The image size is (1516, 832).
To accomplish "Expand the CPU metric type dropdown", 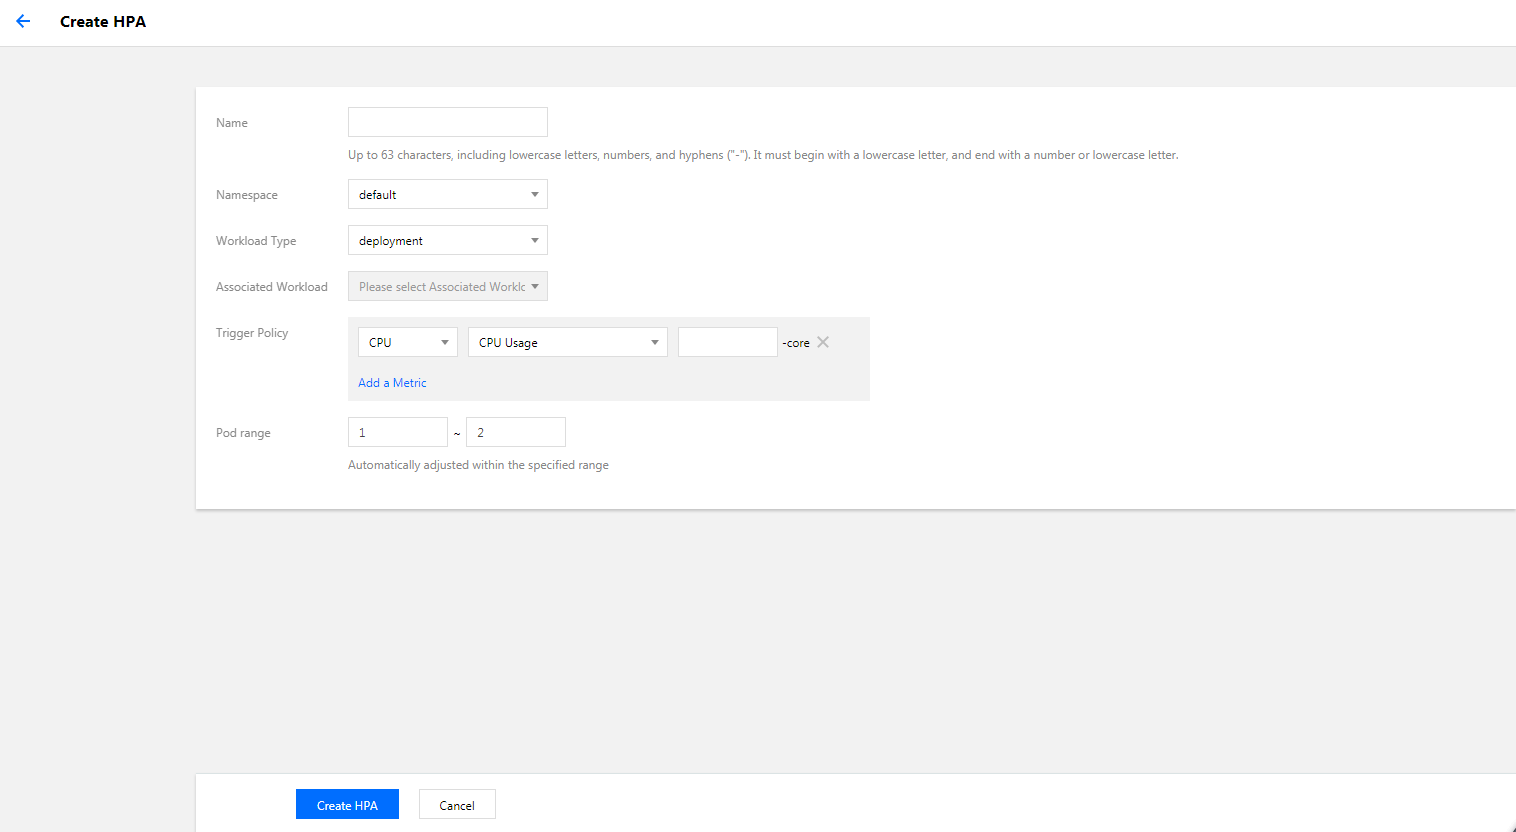I will [x=407, y=342].
